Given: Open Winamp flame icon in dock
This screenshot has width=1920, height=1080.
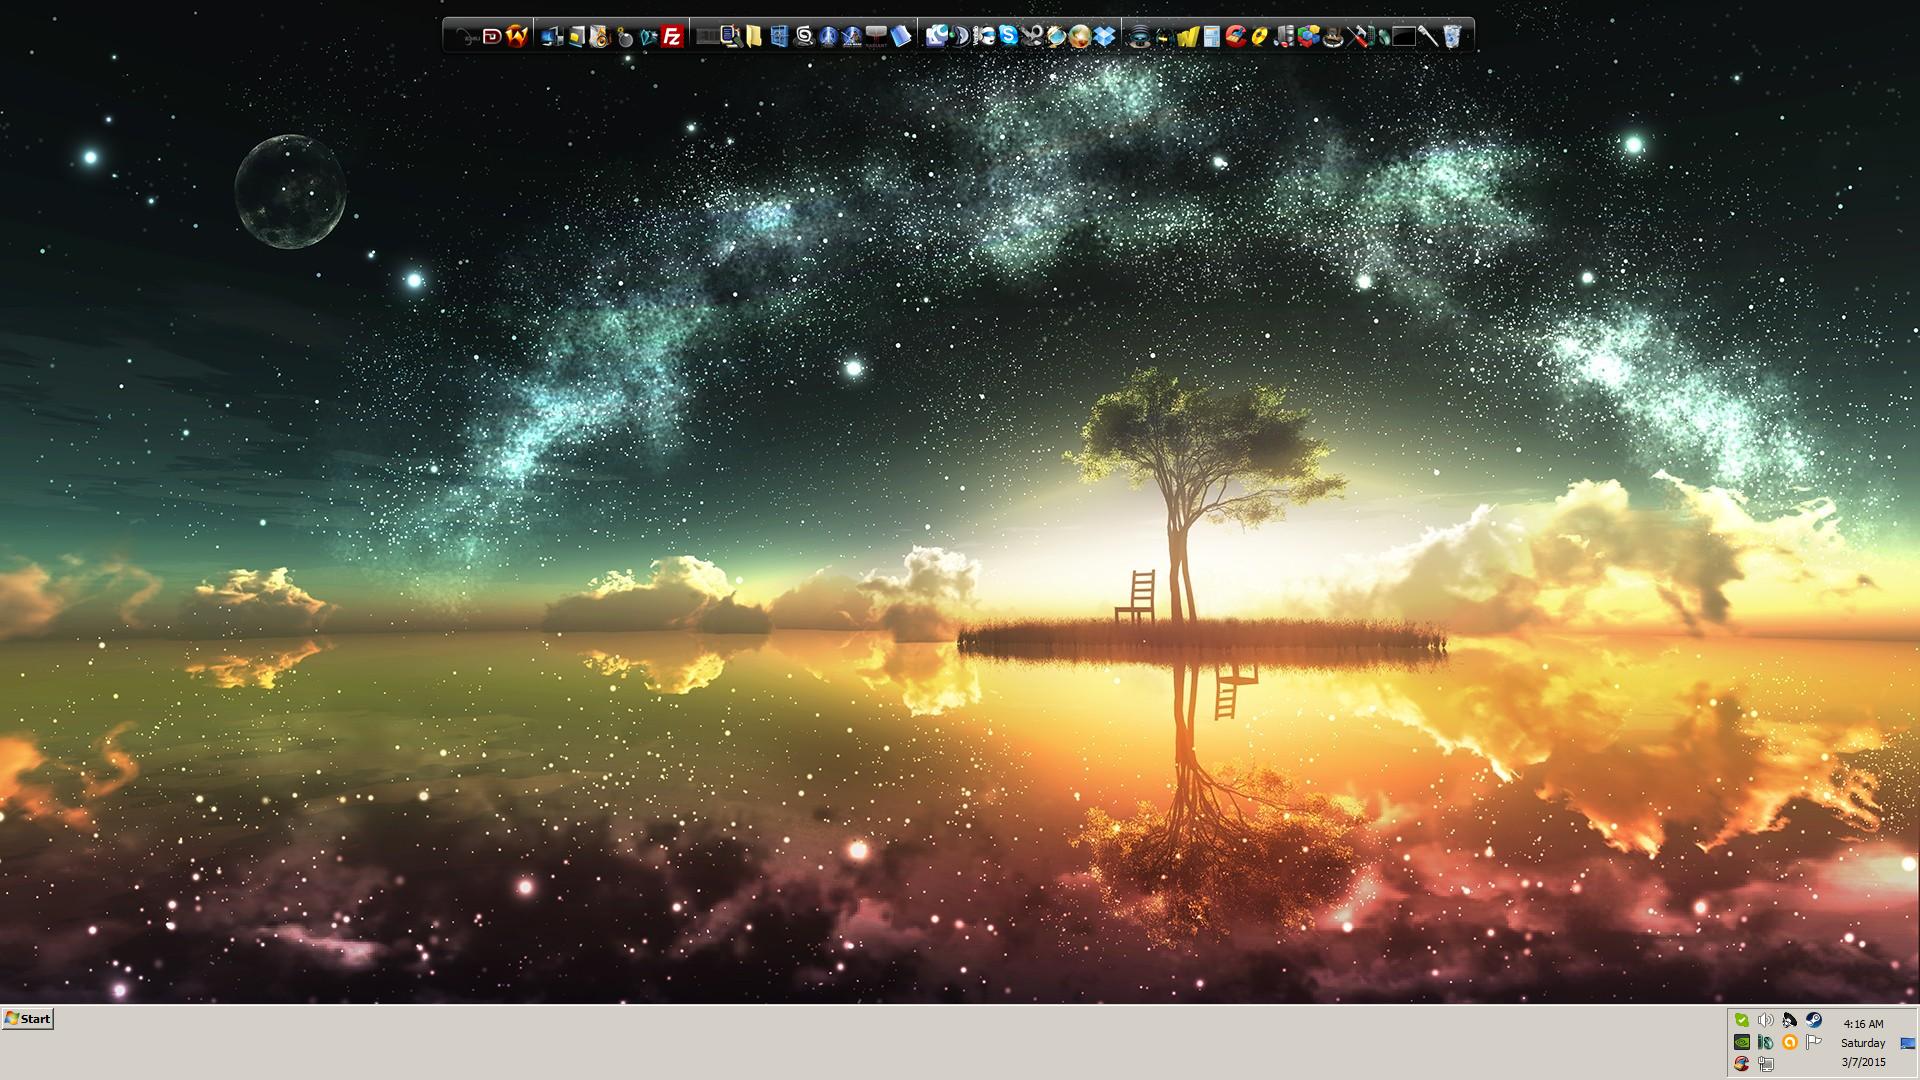Looking at the screenshot, I should tap(517, 37).
